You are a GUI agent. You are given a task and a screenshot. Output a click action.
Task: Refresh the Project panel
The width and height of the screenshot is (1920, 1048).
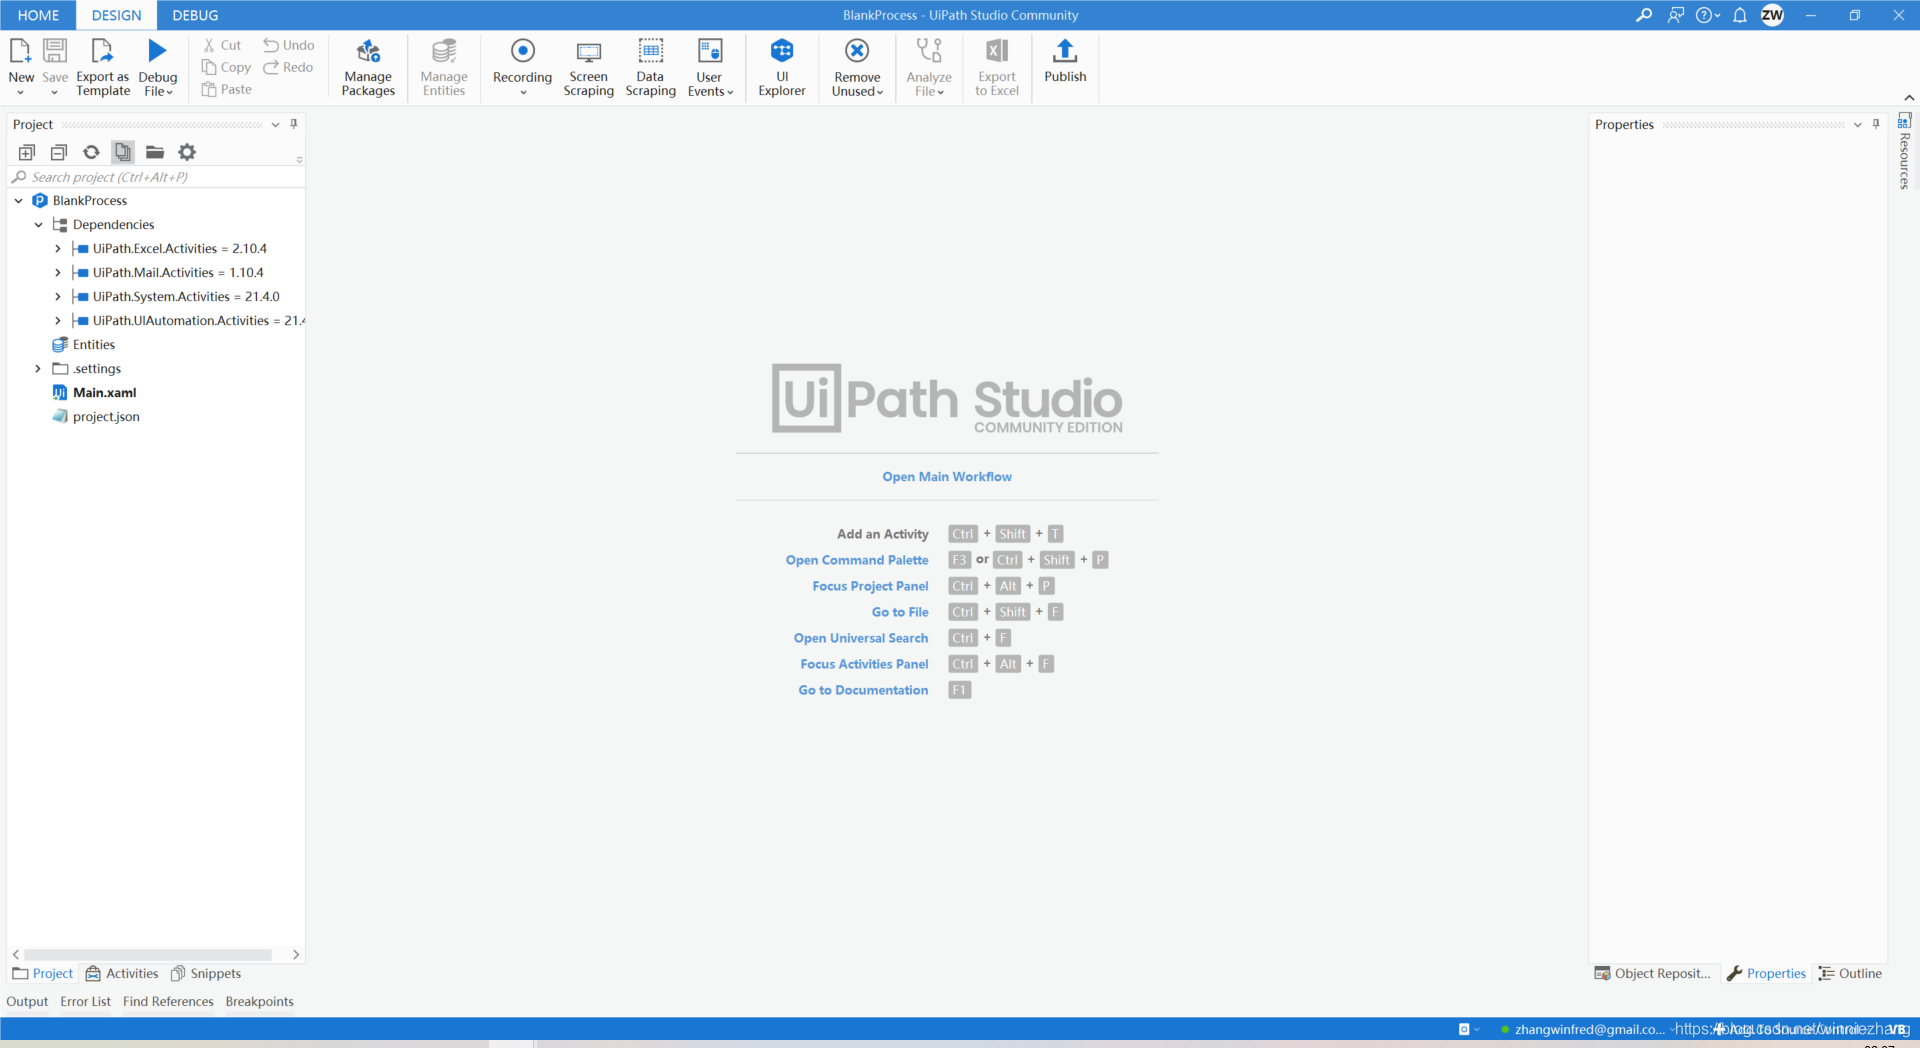coord(91,152)
